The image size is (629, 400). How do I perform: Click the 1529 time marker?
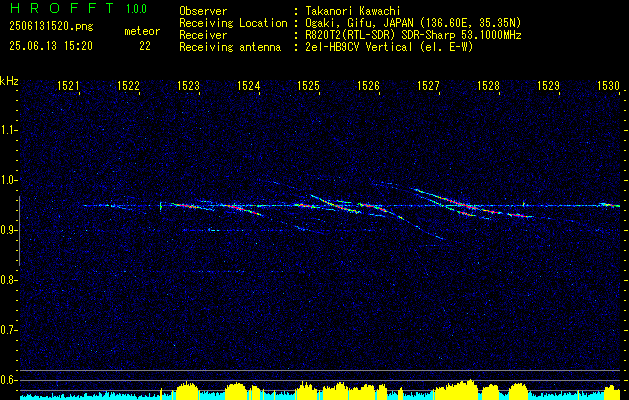[x=548, y=85]
